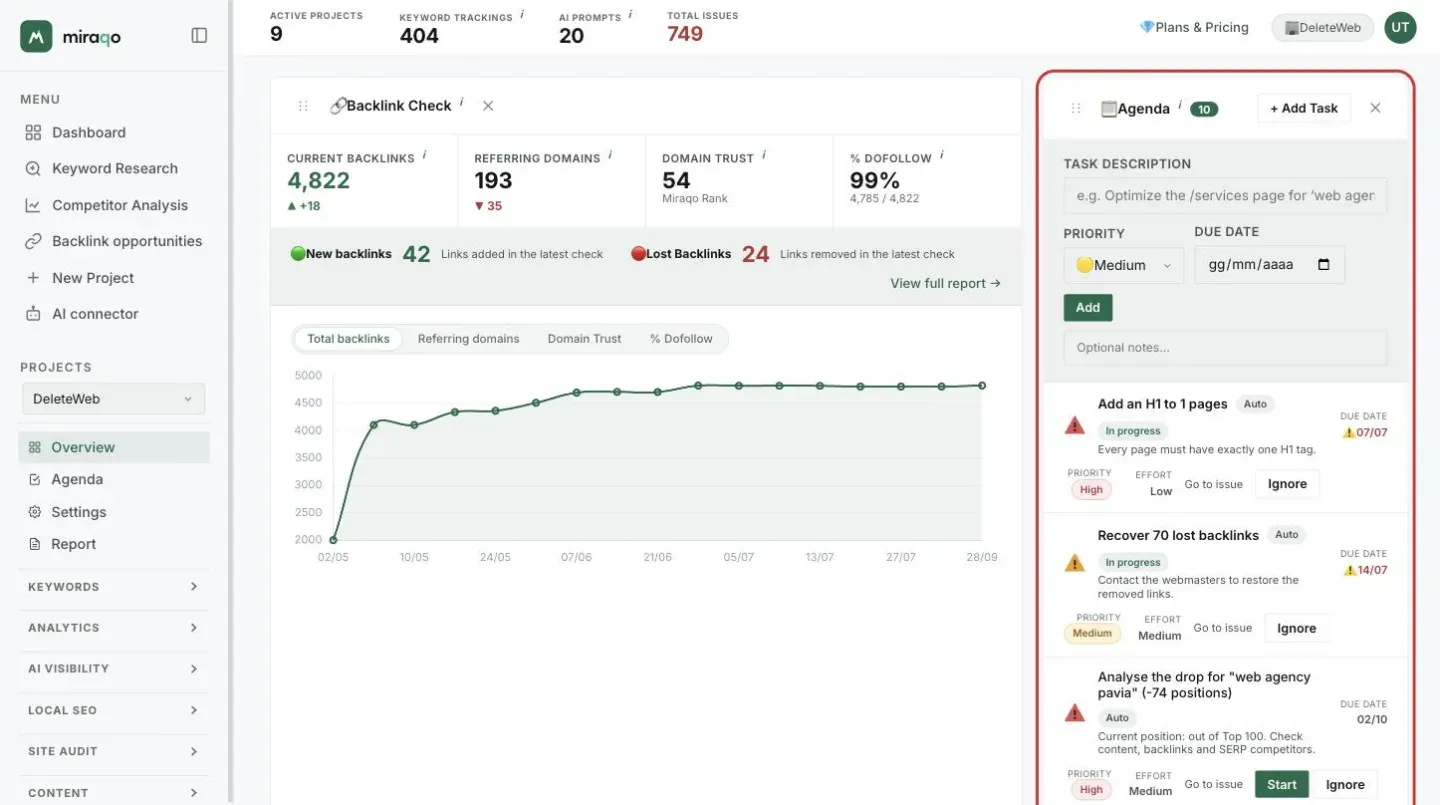This screenshot has width=1440, height=805.
Task: Click the drag handle of the Agenda widget
Action: [1076, 108]
